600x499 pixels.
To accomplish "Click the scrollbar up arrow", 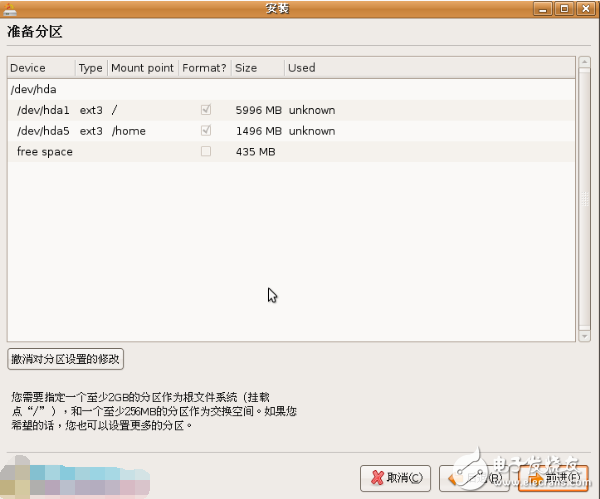I will click(584, 62).
